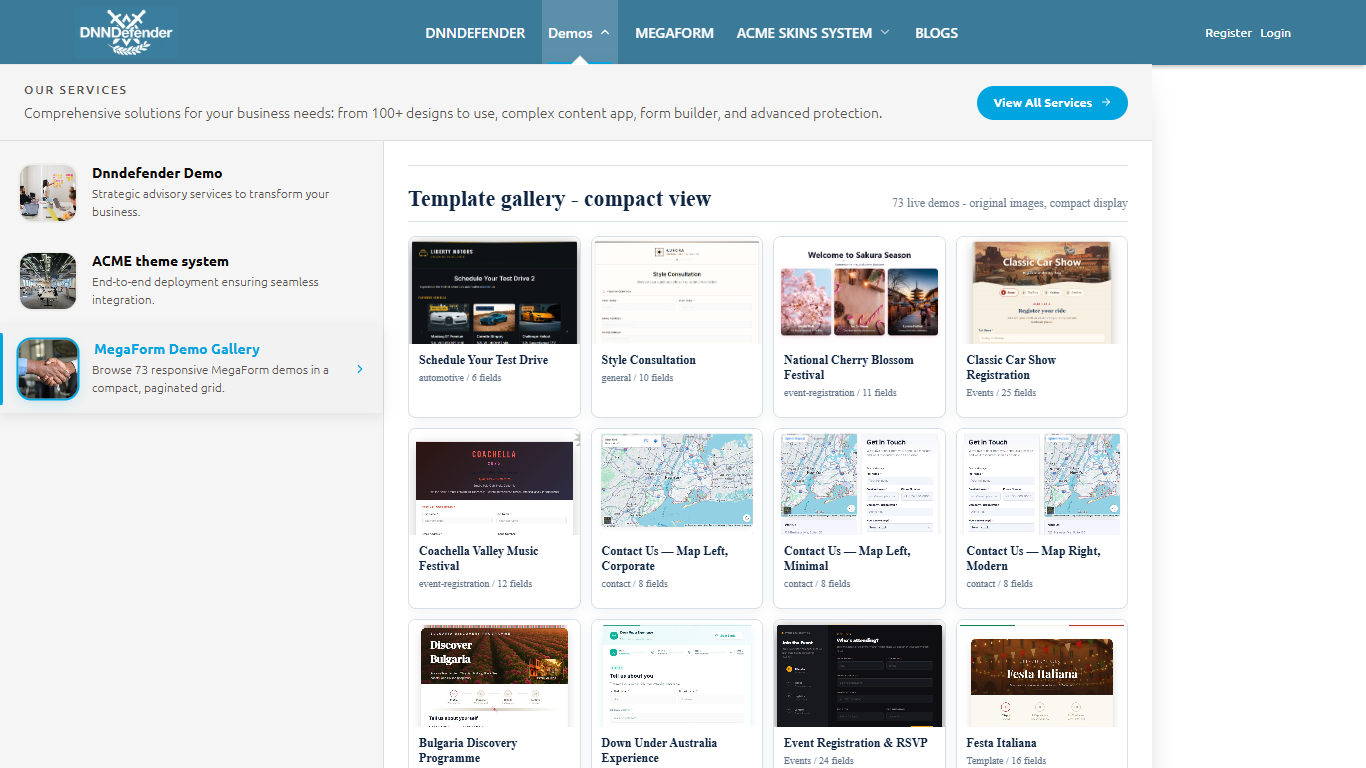This screenshot has height=768, width=1366.
Task: Open the Bulgaria Discovery Programme thumbnail
Action: [495, 676]
